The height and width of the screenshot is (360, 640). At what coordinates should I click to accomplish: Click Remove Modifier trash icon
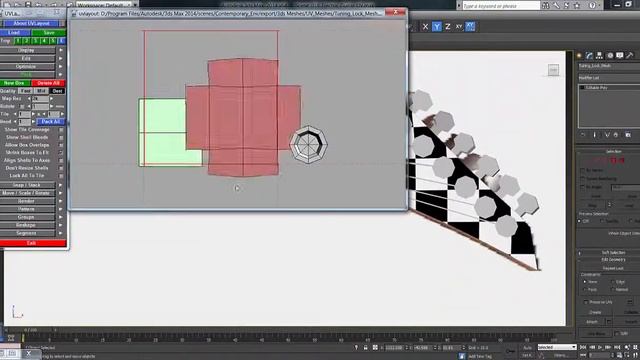616,135
